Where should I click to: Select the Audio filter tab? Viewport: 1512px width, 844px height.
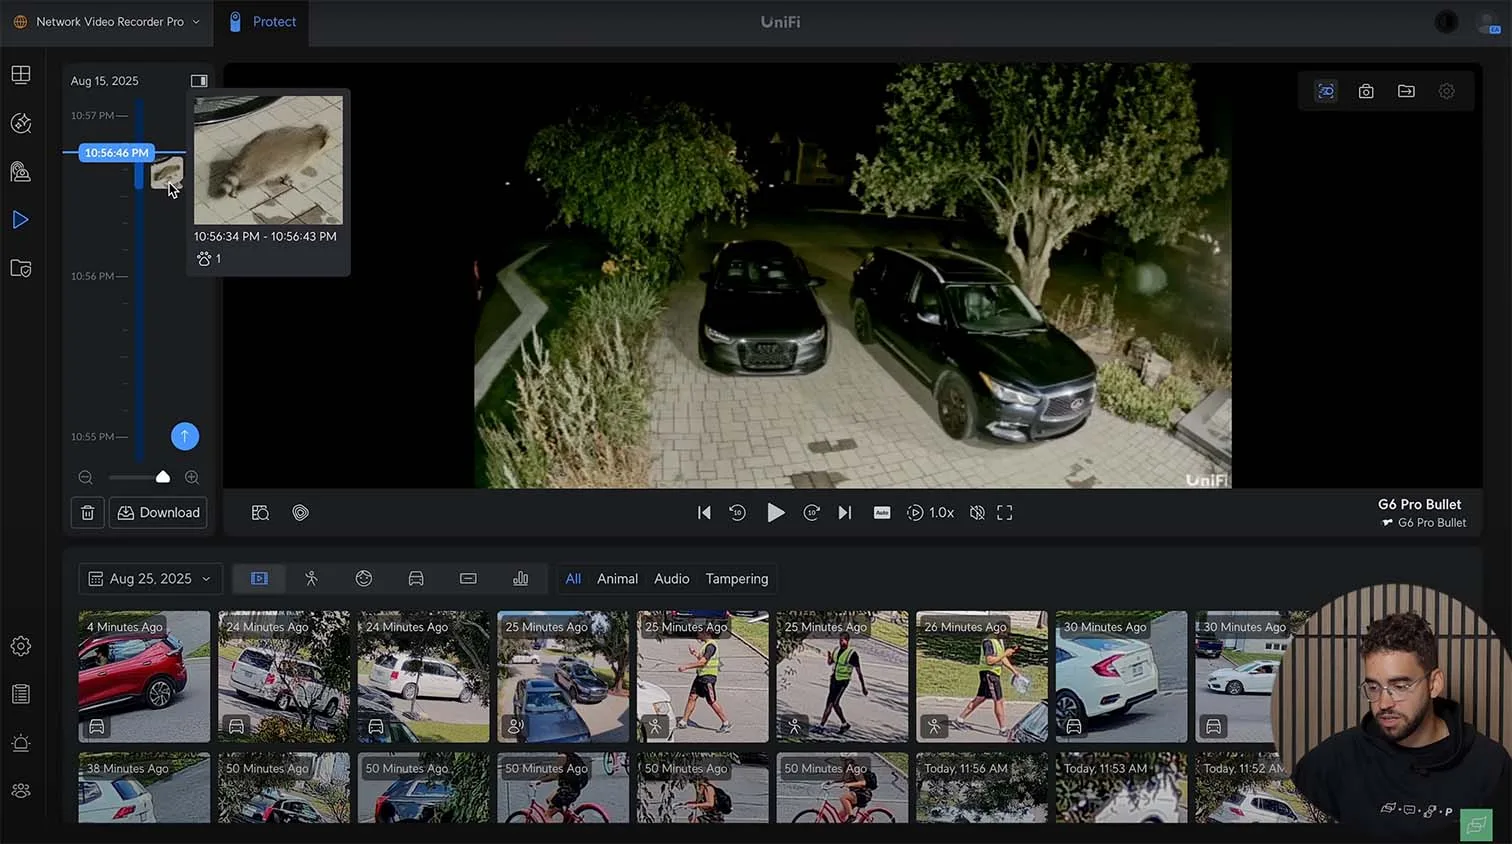(672, 579)
